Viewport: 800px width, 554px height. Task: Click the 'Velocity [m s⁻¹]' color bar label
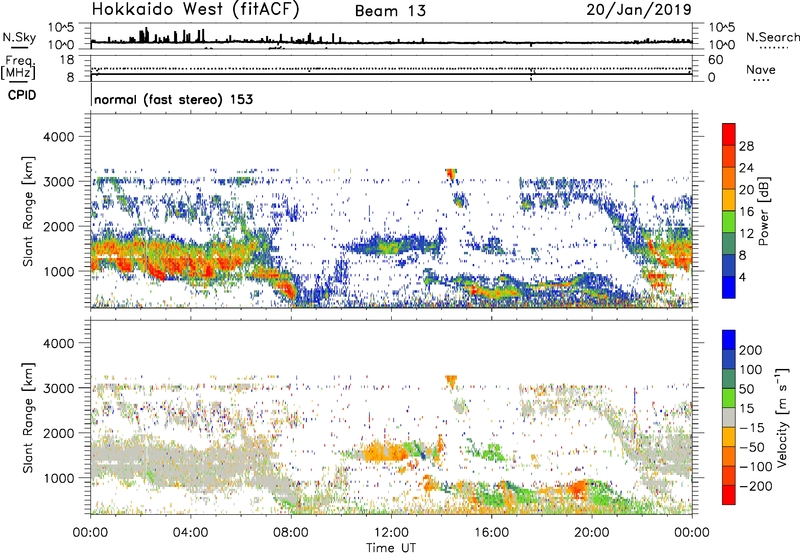[x=782, y=418]
